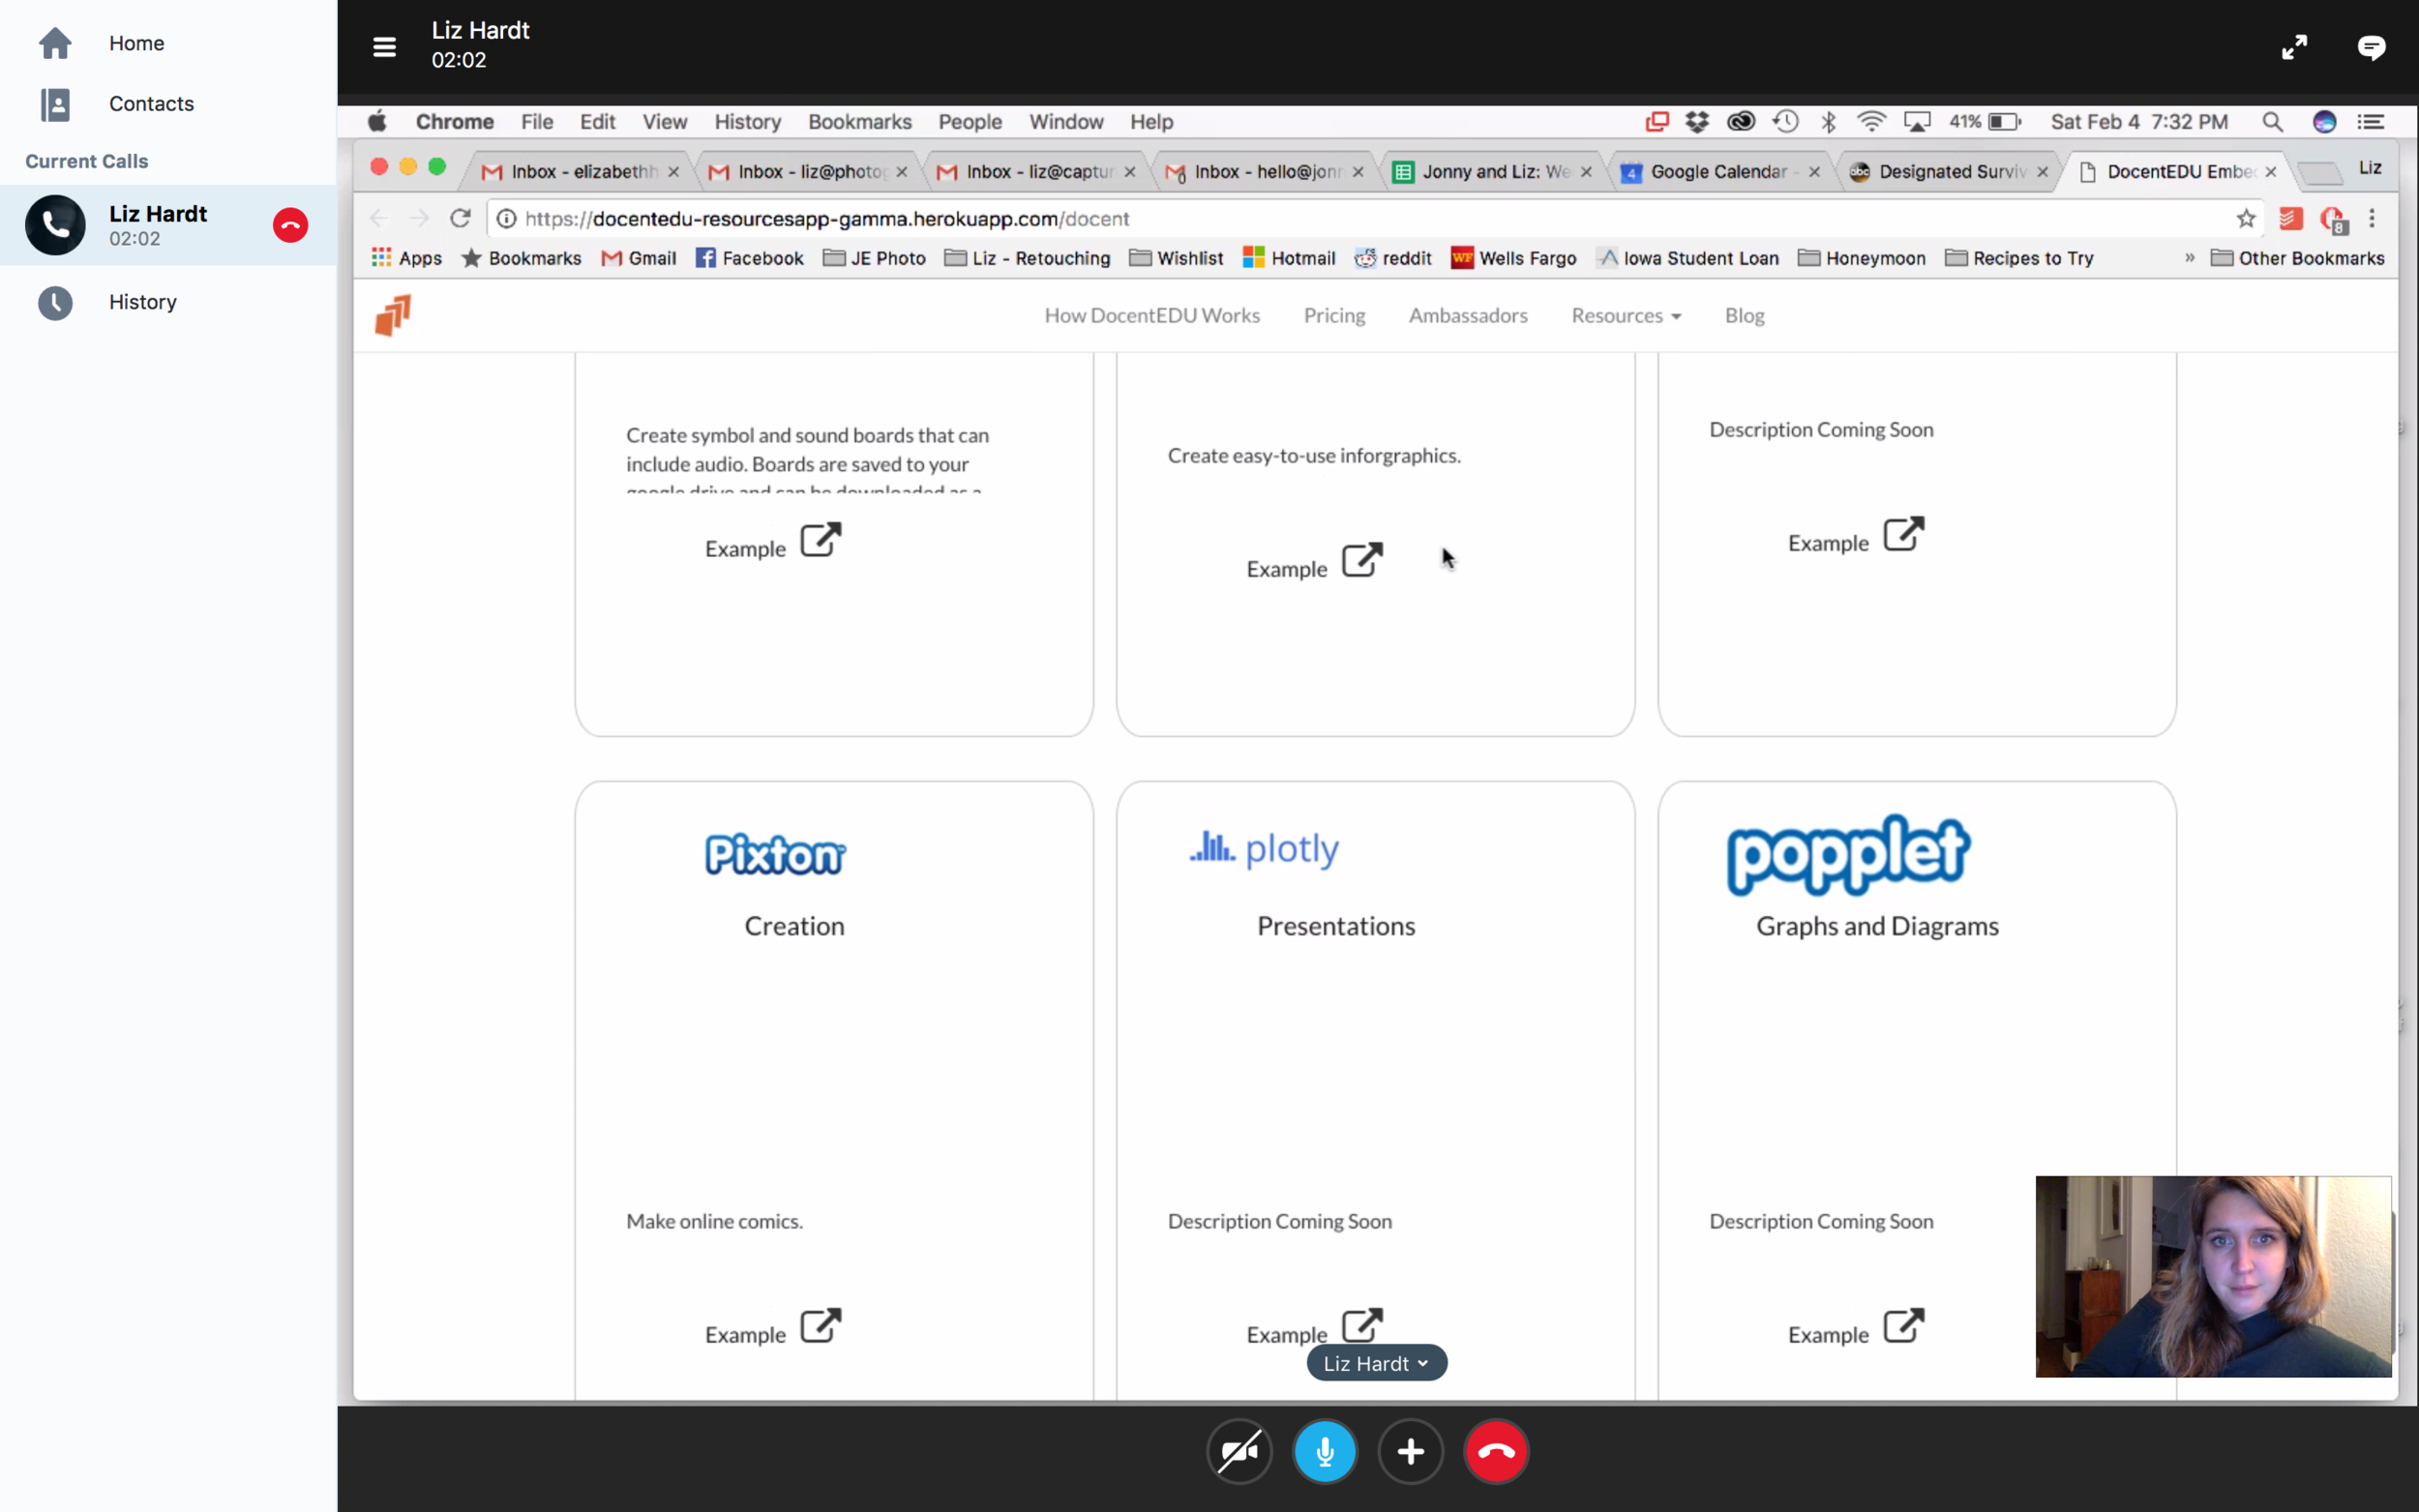Open the Recipes to Try folder
2419x1512 pixels.
tap(2019, 258)
